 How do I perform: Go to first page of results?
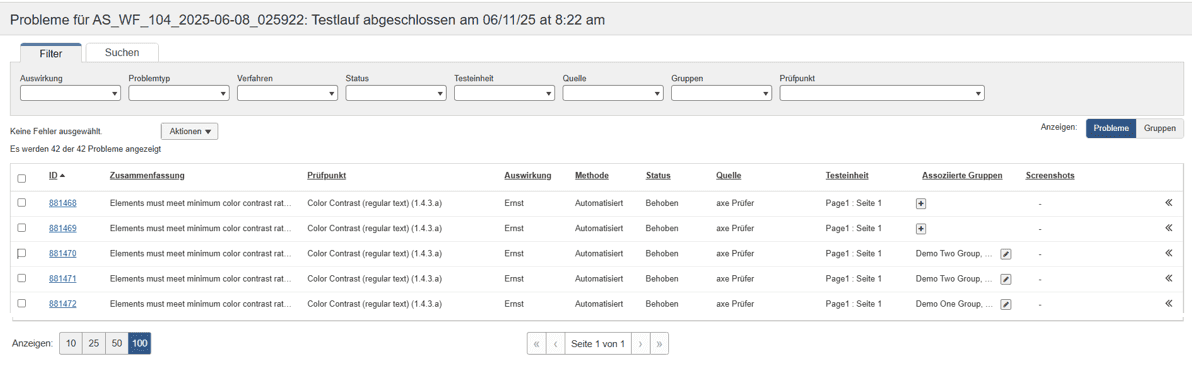[x=537, y=343]
